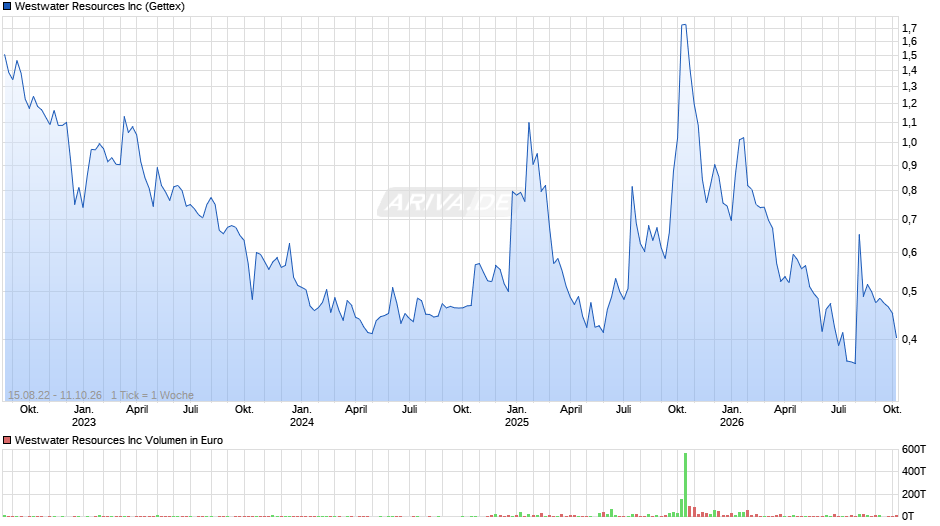
Task: Click the price axis label '0,5'
Action: (909, 291)
